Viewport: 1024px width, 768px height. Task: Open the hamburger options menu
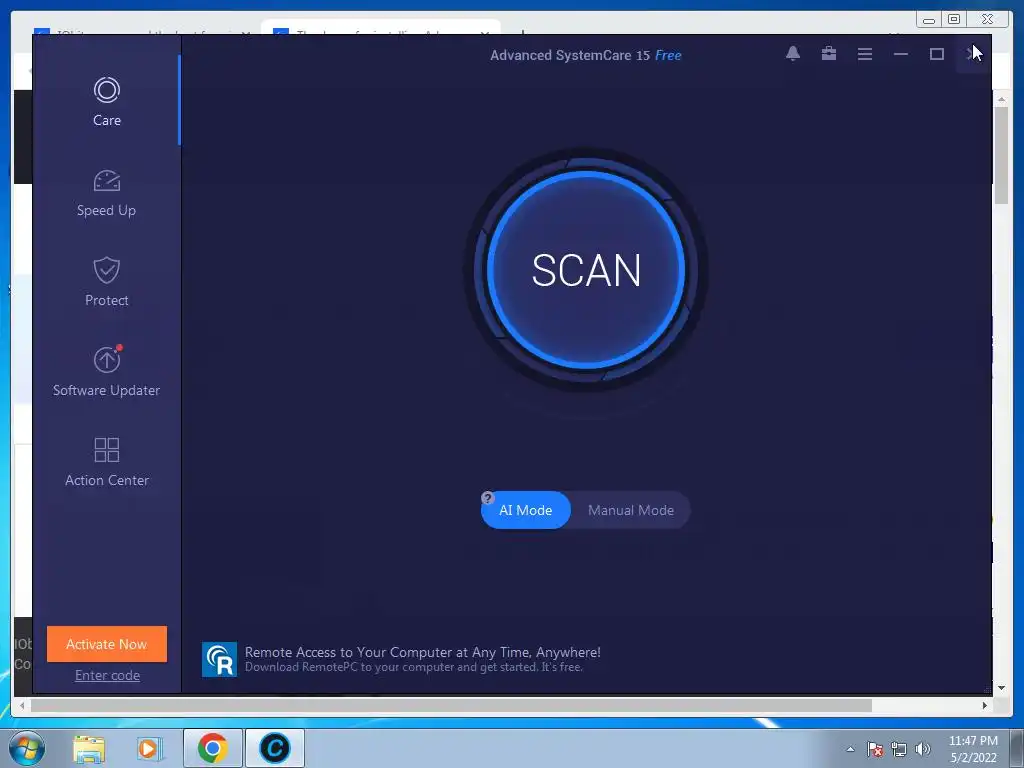click(865, 54)
